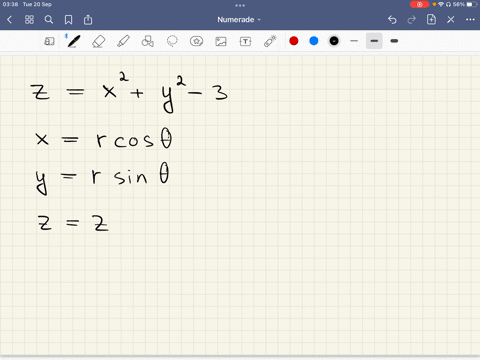Go back with the left chevron
Image resolution: width=480 pixels, height=360 pixels.
pyautogui.click(x=9, y=20)
